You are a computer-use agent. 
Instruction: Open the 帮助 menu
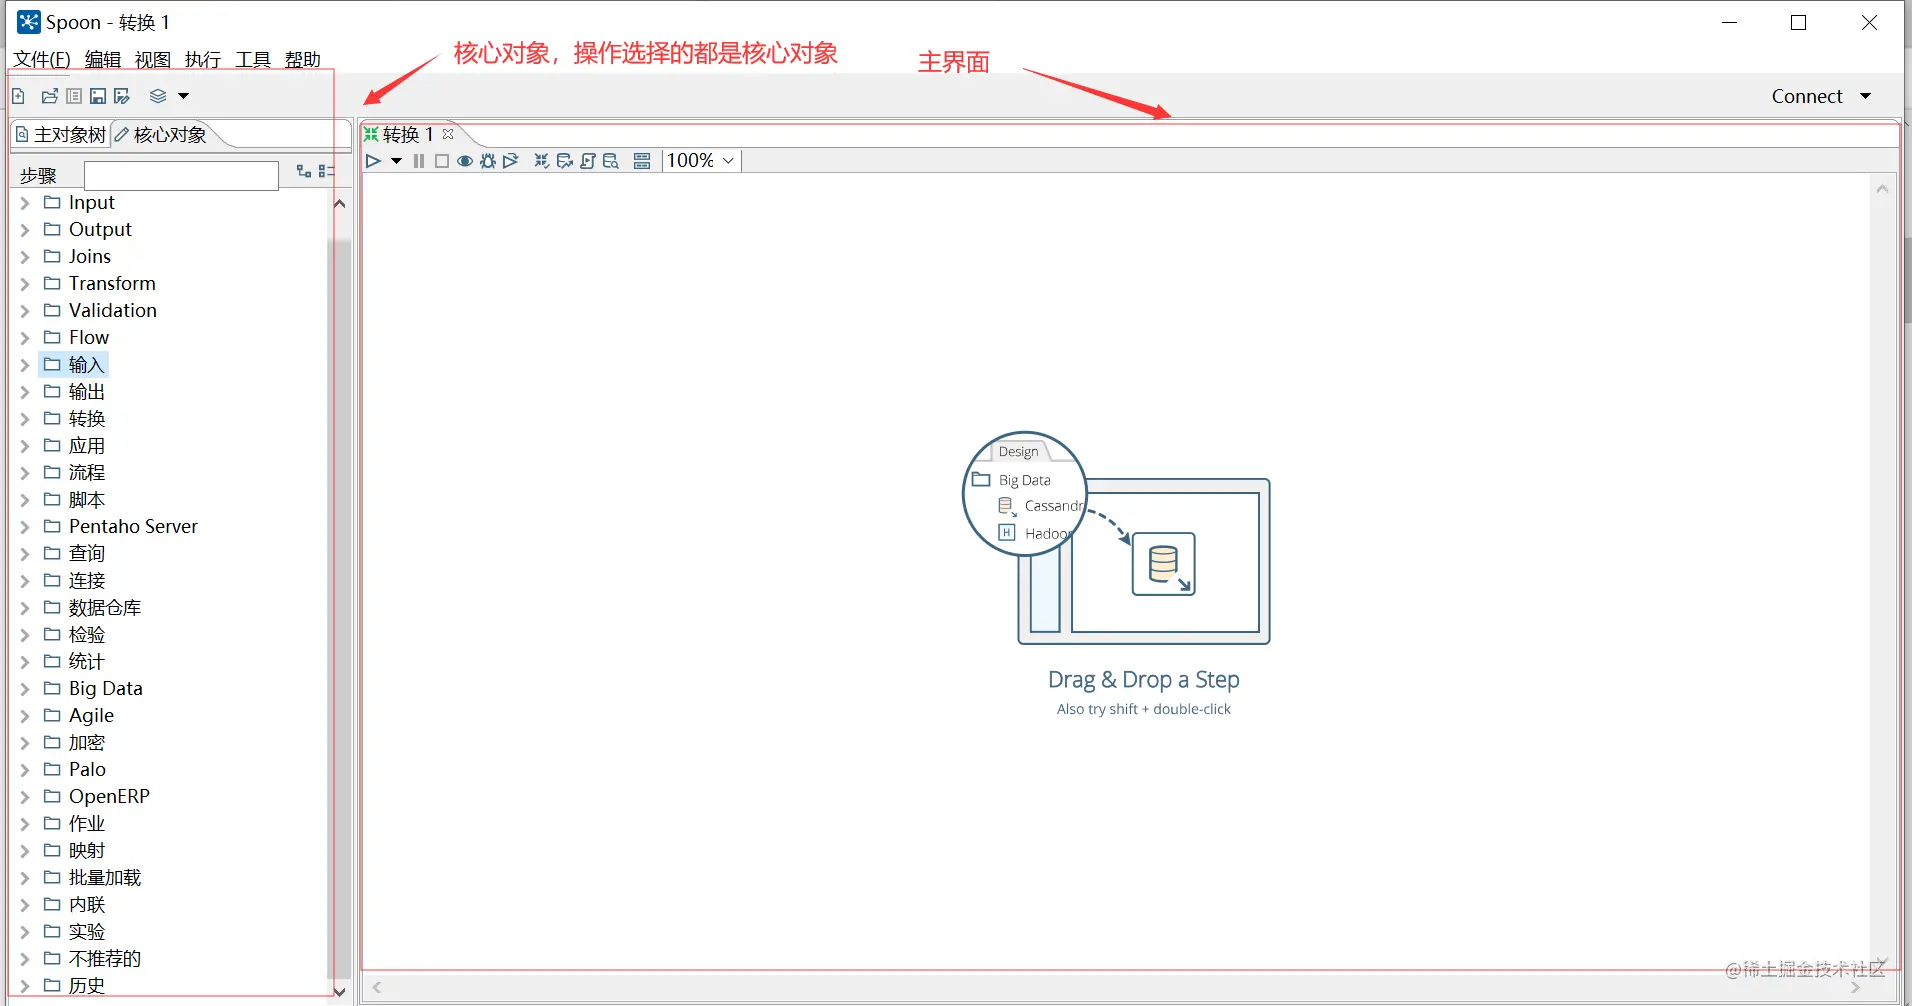click(x=303, y=60)
